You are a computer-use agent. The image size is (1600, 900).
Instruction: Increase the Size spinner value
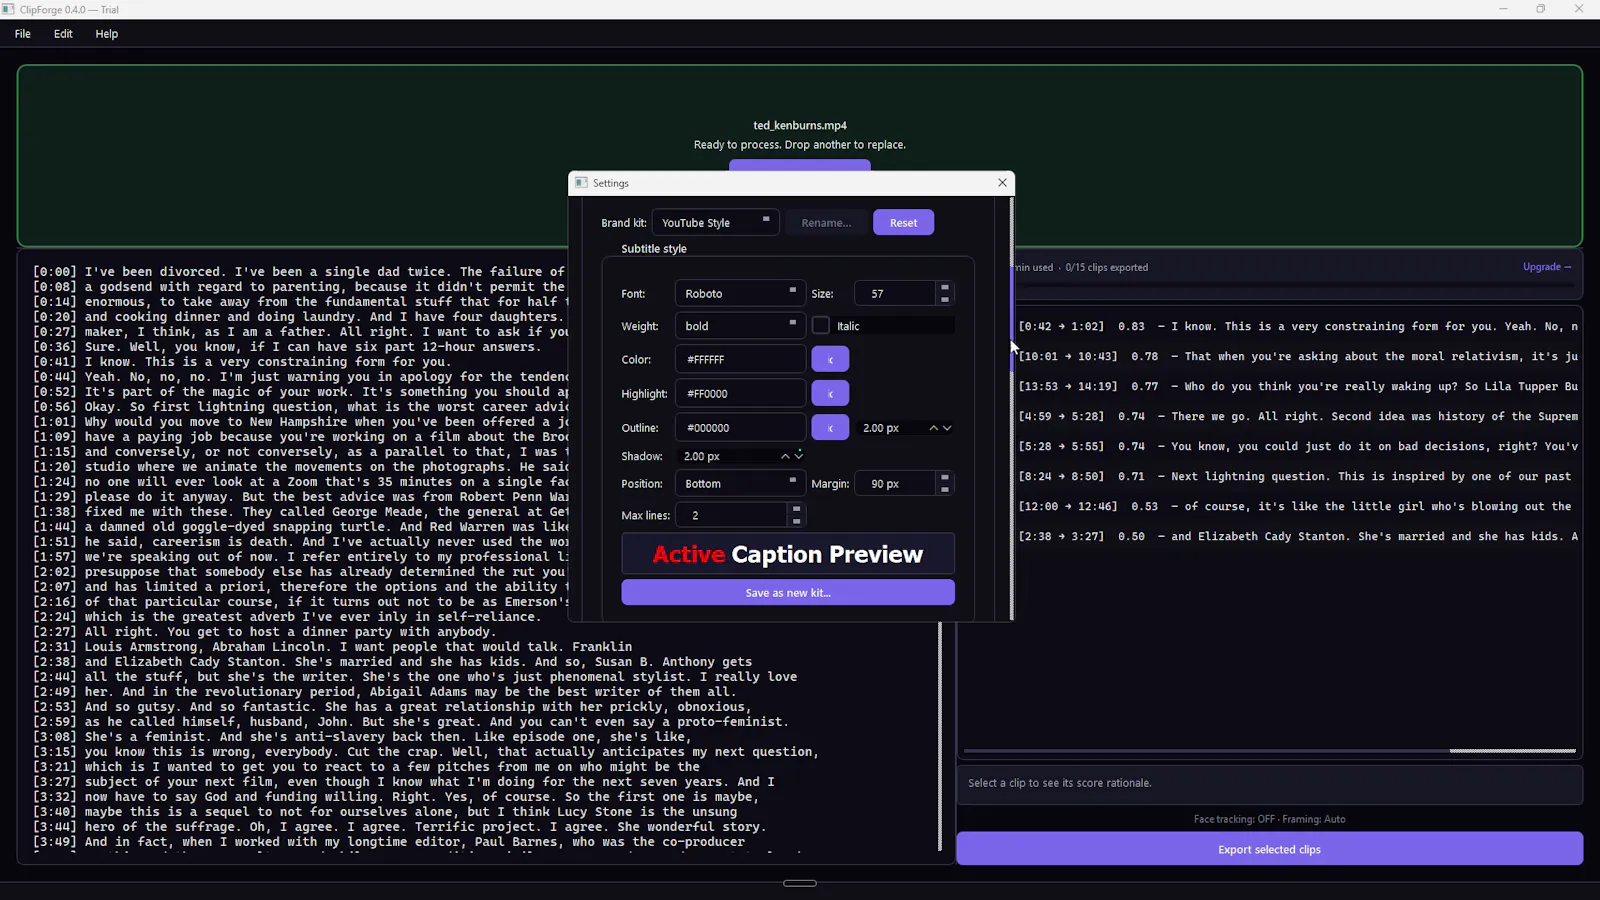944,288
